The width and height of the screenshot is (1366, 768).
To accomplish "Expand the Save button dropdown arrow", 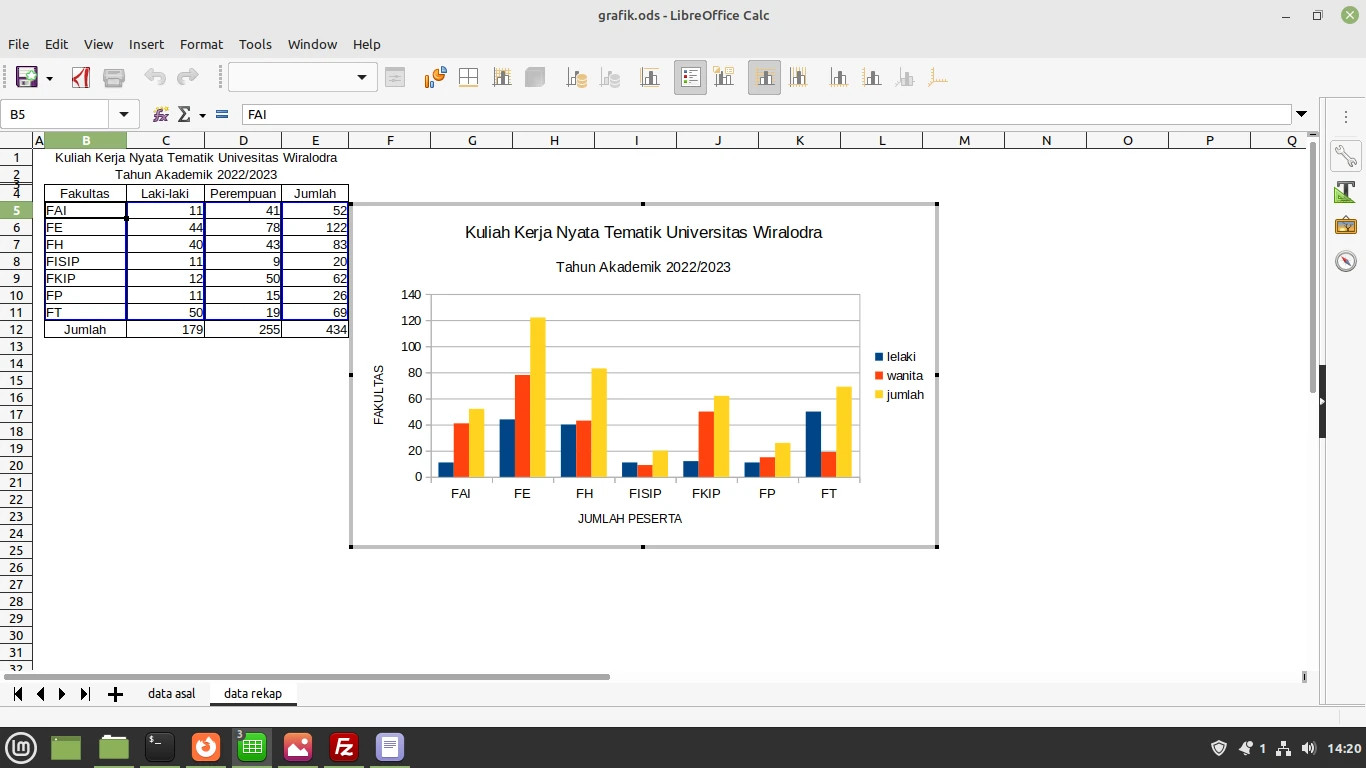I will click(x=49, y=77).
